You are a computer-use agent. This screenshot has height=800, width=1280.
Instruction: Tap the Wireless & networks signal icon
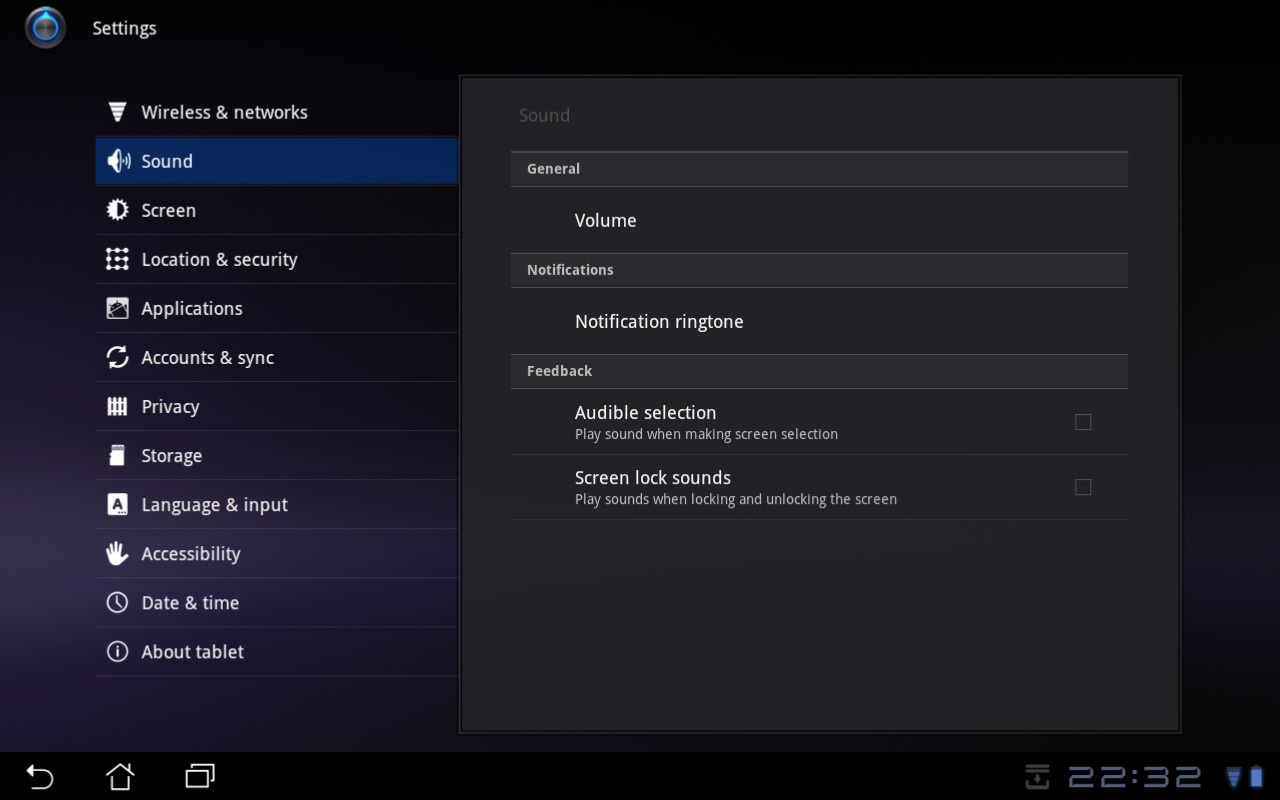pos(117,112)
